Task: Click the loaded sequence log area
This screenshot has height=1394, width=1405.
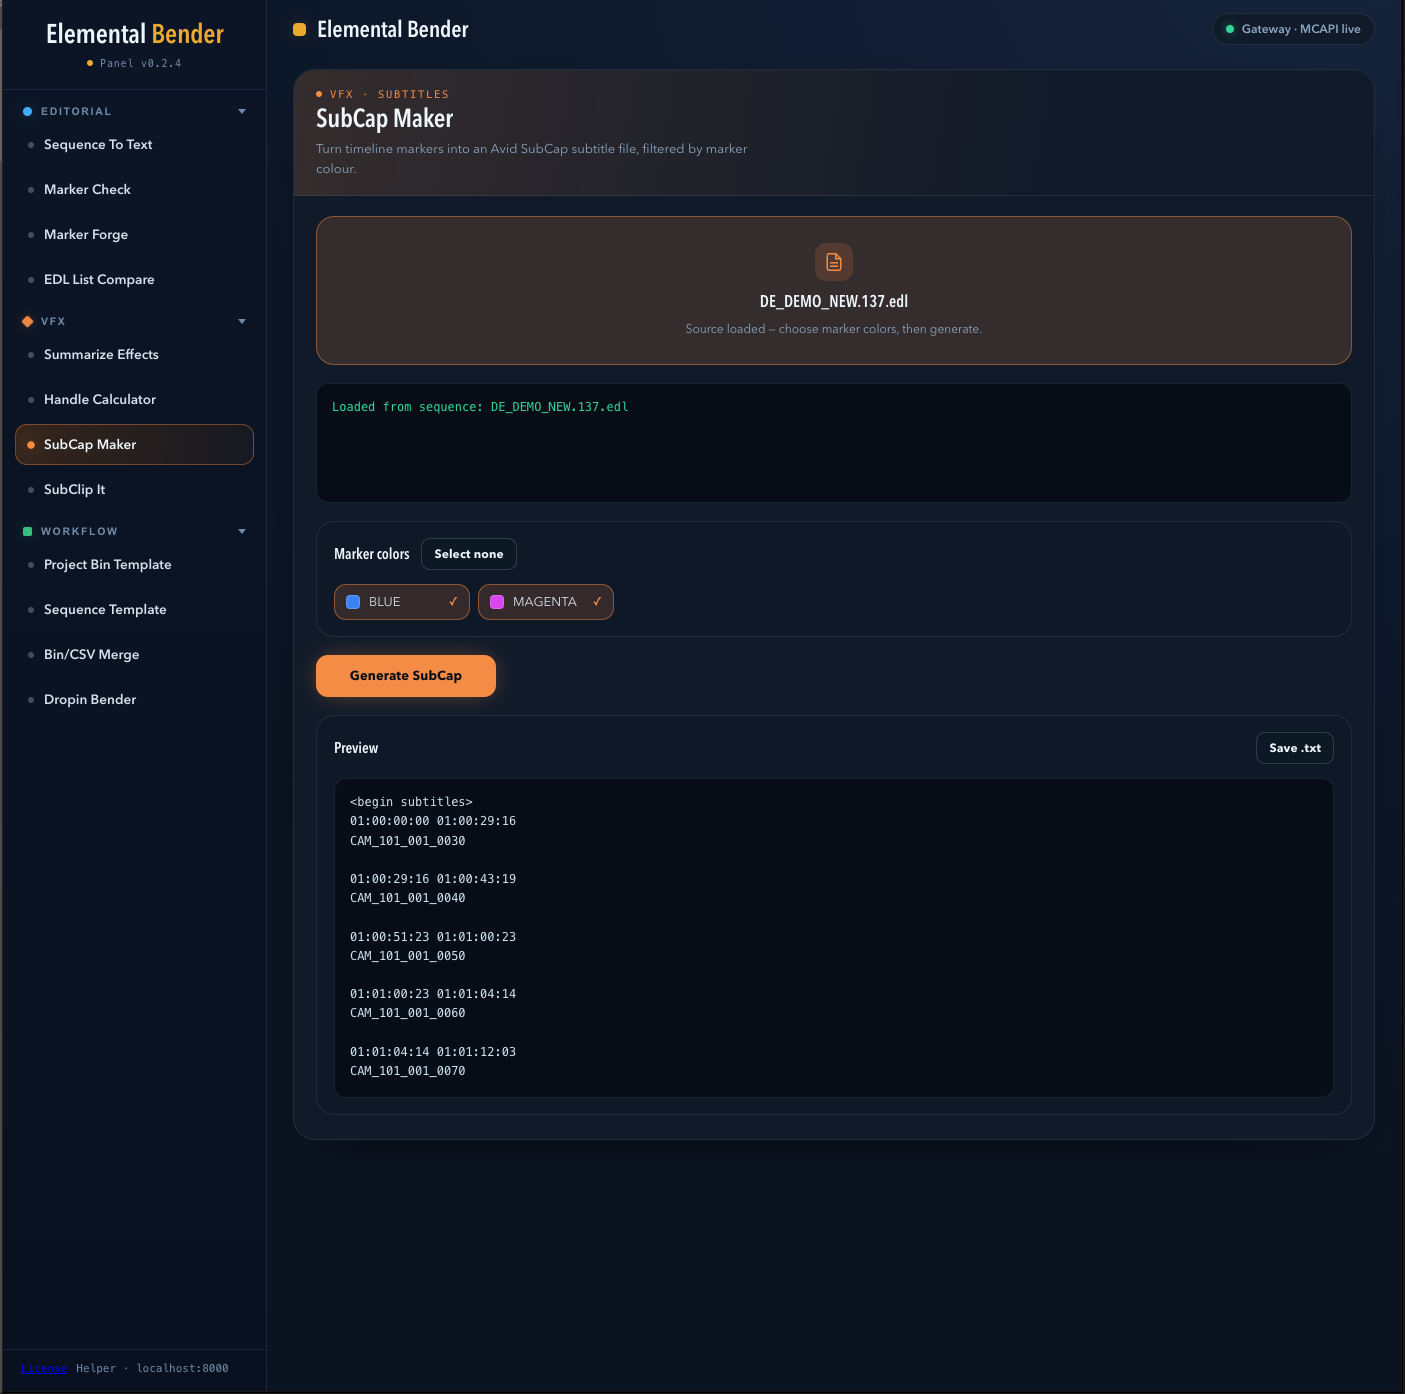Action: [x=834, y=443]
